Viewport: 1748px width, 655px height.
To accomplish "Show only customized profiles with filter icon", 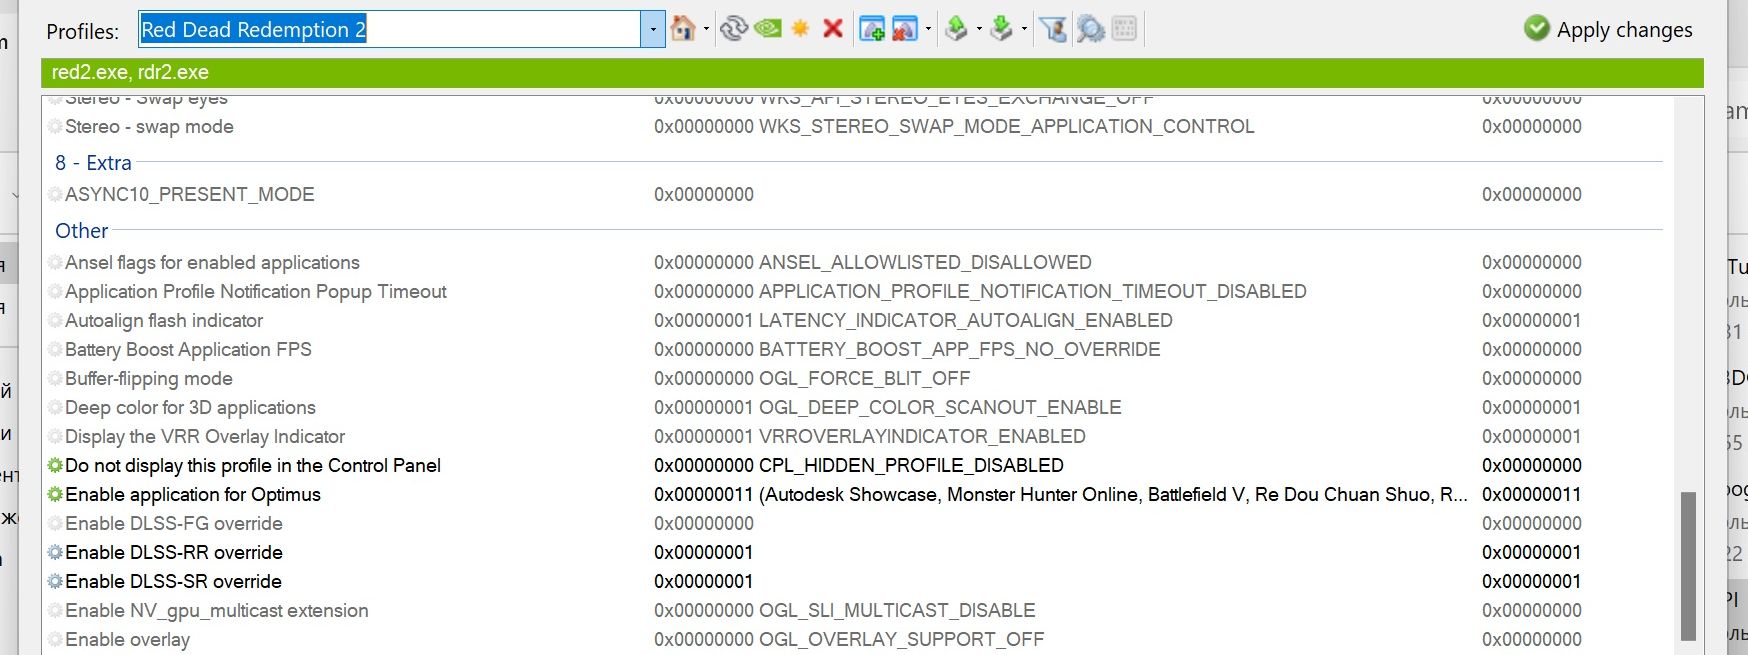I will pos(1053,28).
